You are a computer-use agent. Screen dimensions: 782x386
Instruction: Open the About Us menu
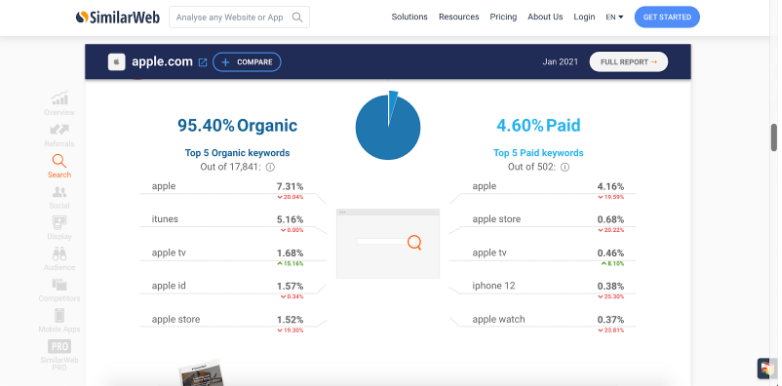[x=545, y=17]
